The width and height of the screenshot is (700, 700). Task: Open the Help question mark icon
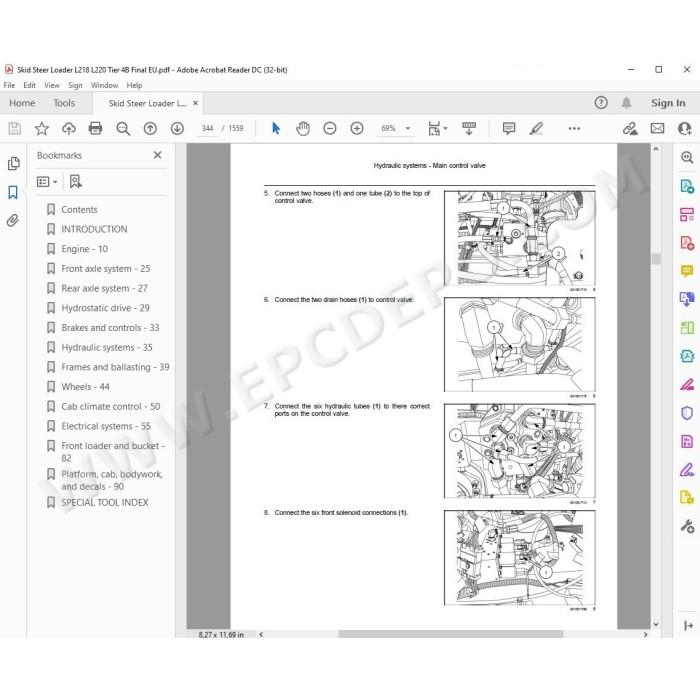[601, 103]
